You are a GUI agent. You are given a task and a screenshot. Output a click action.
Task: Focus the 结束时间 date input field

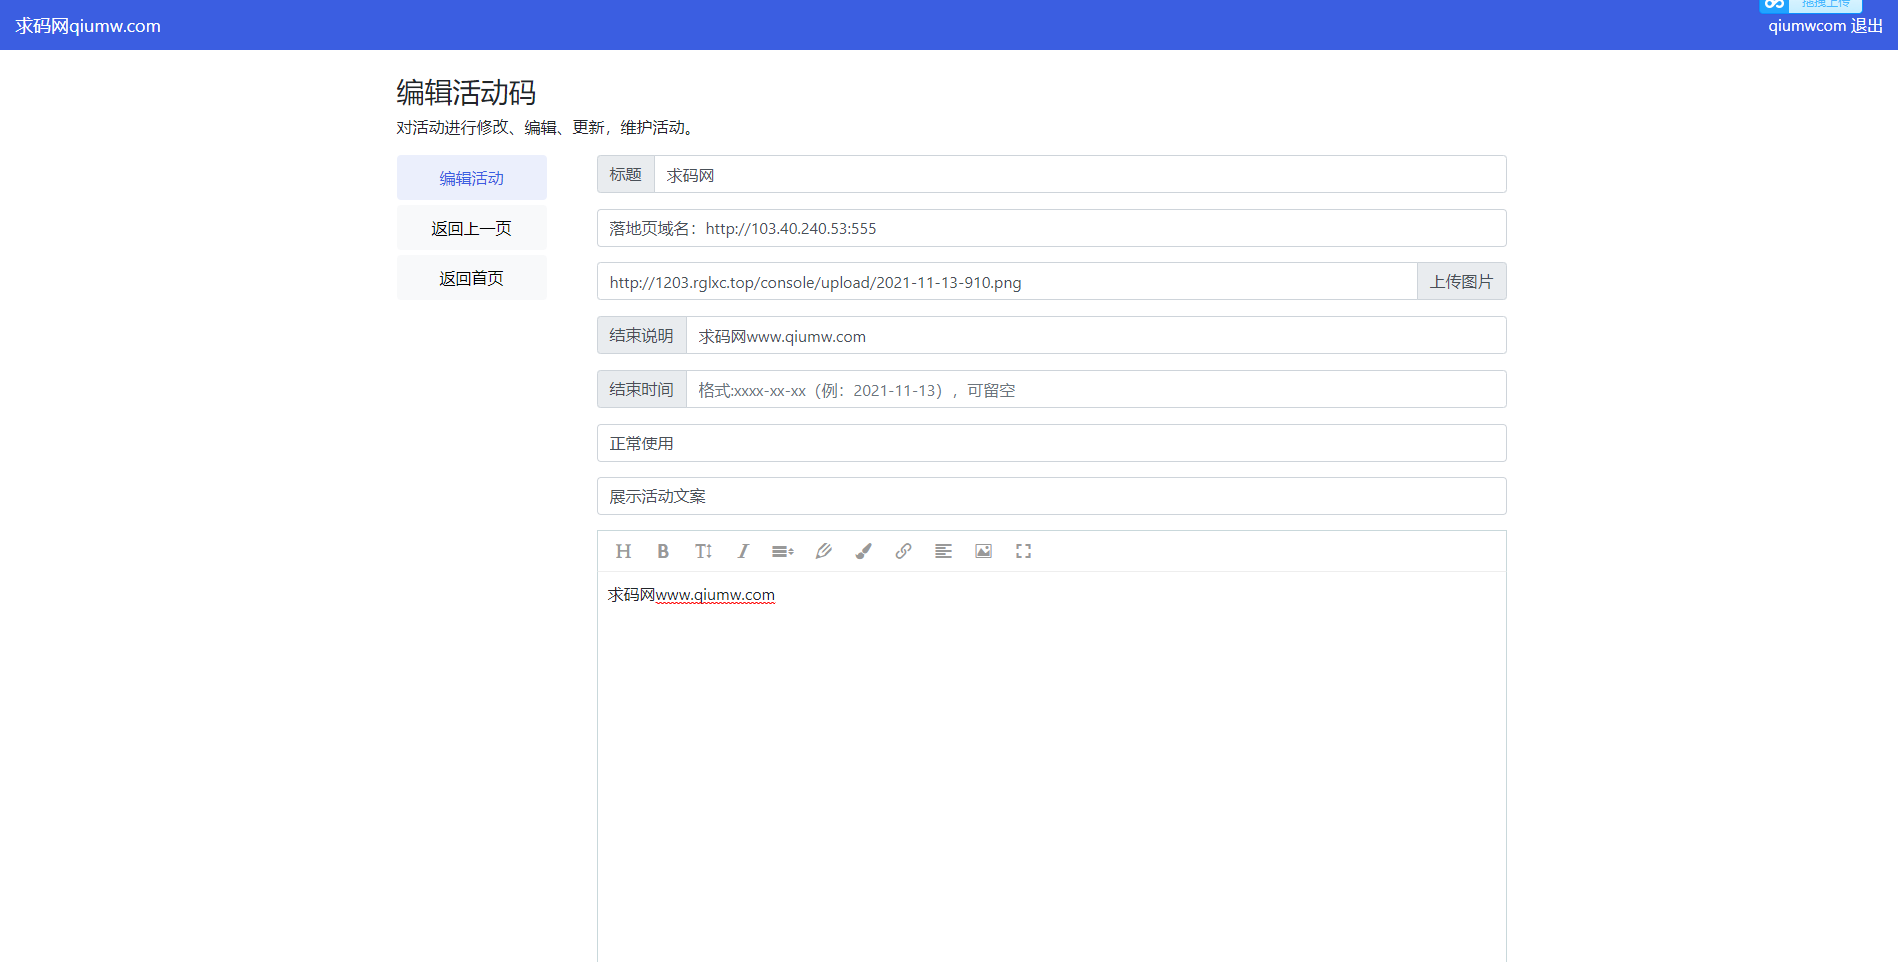point(1096,389)
